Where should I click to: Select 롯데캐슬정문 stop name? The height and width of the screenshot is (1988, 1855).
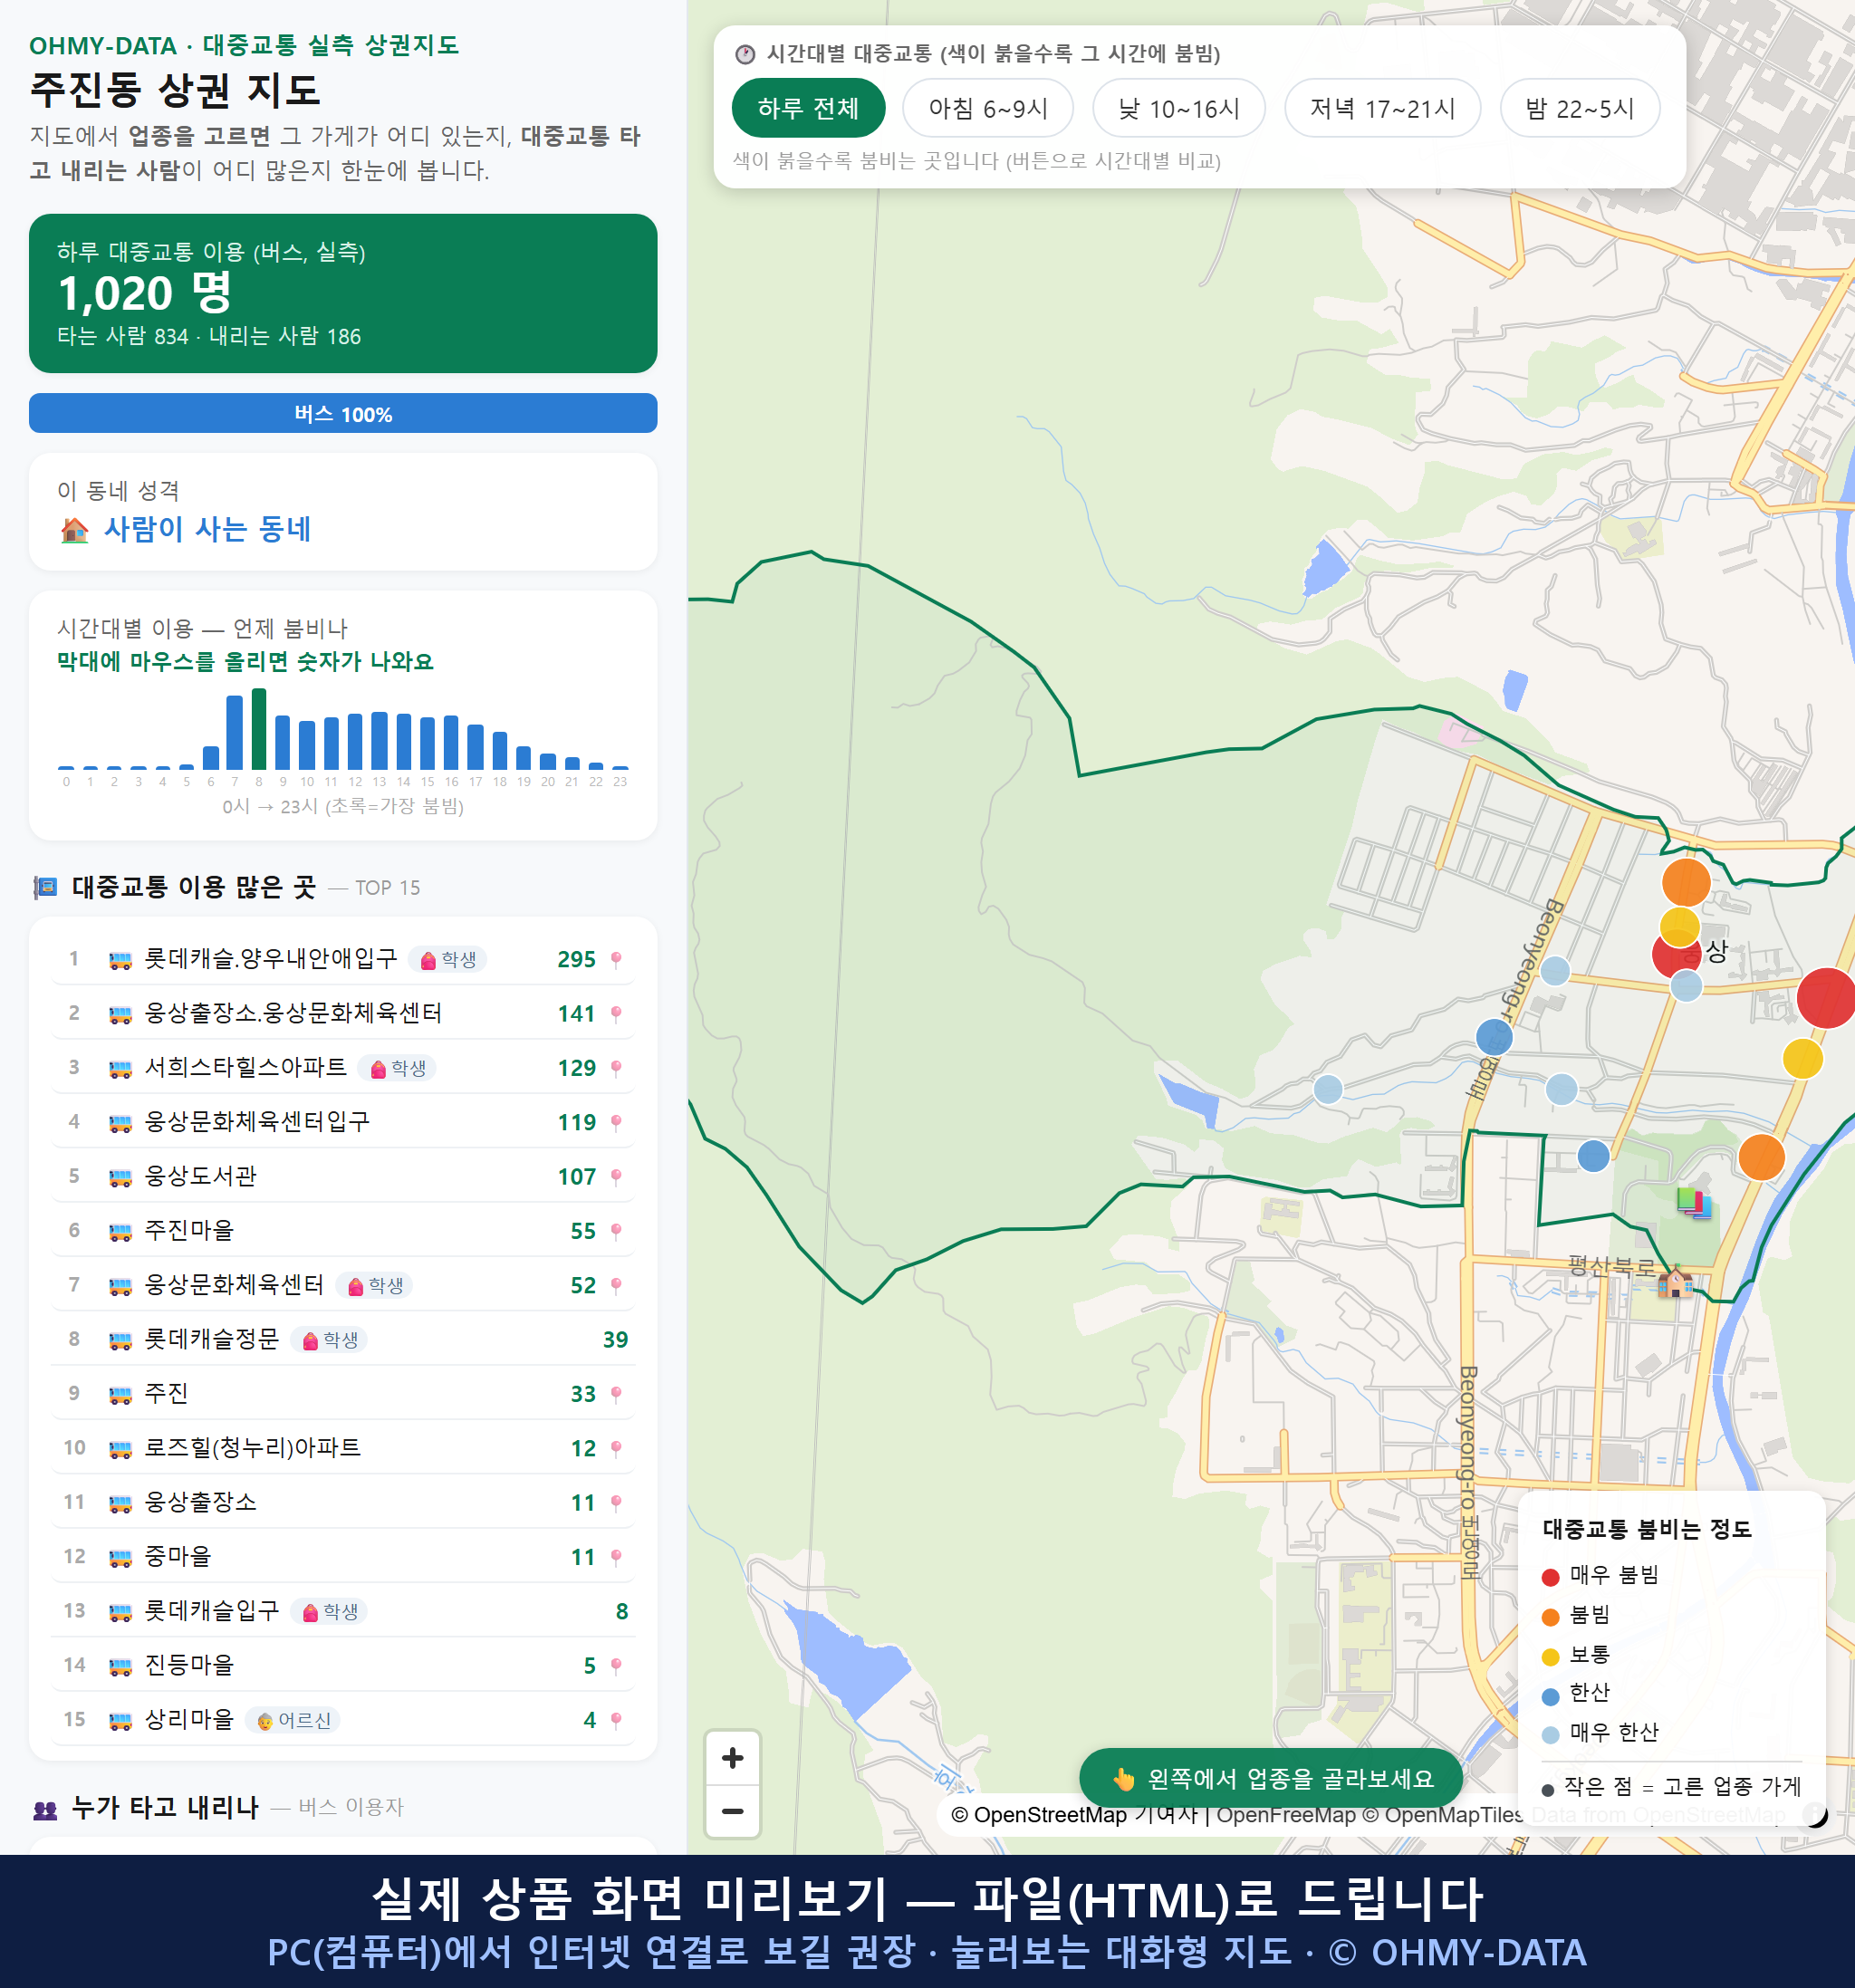pyautogui.click(x=212, y=1339)
